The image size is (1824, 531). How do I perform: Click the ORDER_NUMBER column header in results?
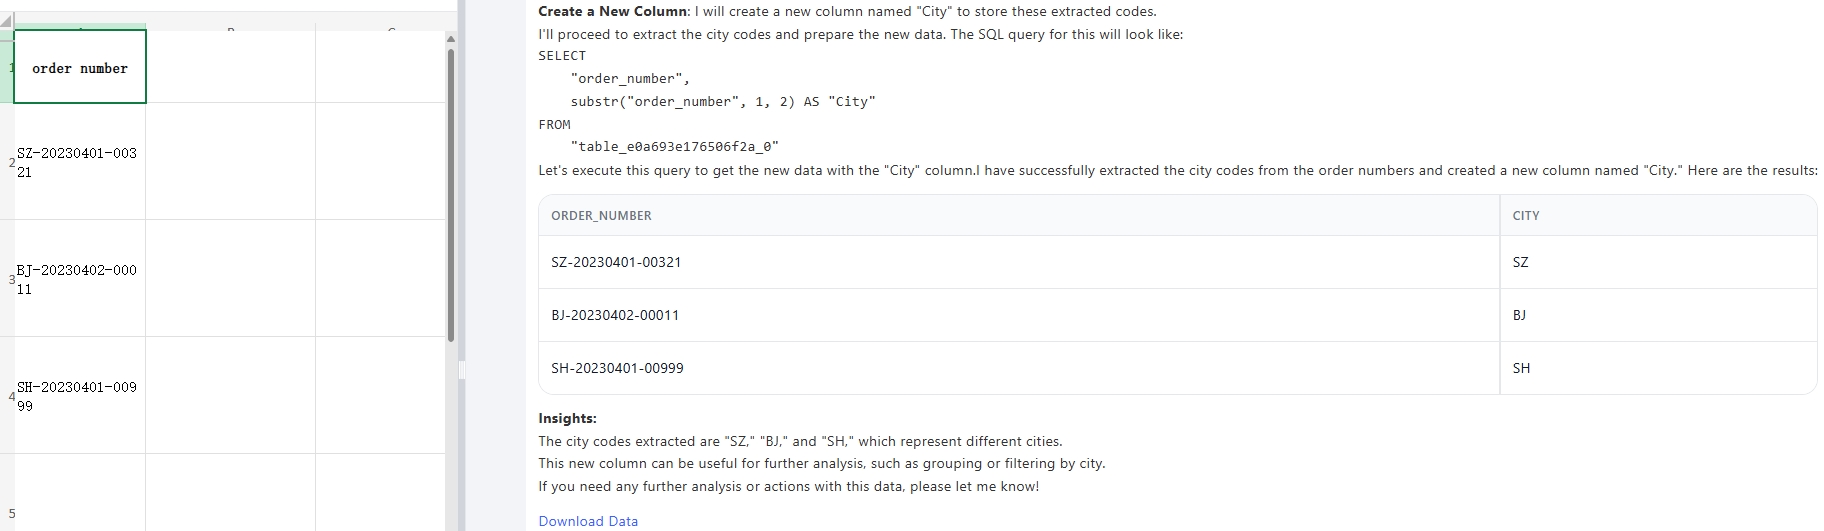tap(601, 216)
